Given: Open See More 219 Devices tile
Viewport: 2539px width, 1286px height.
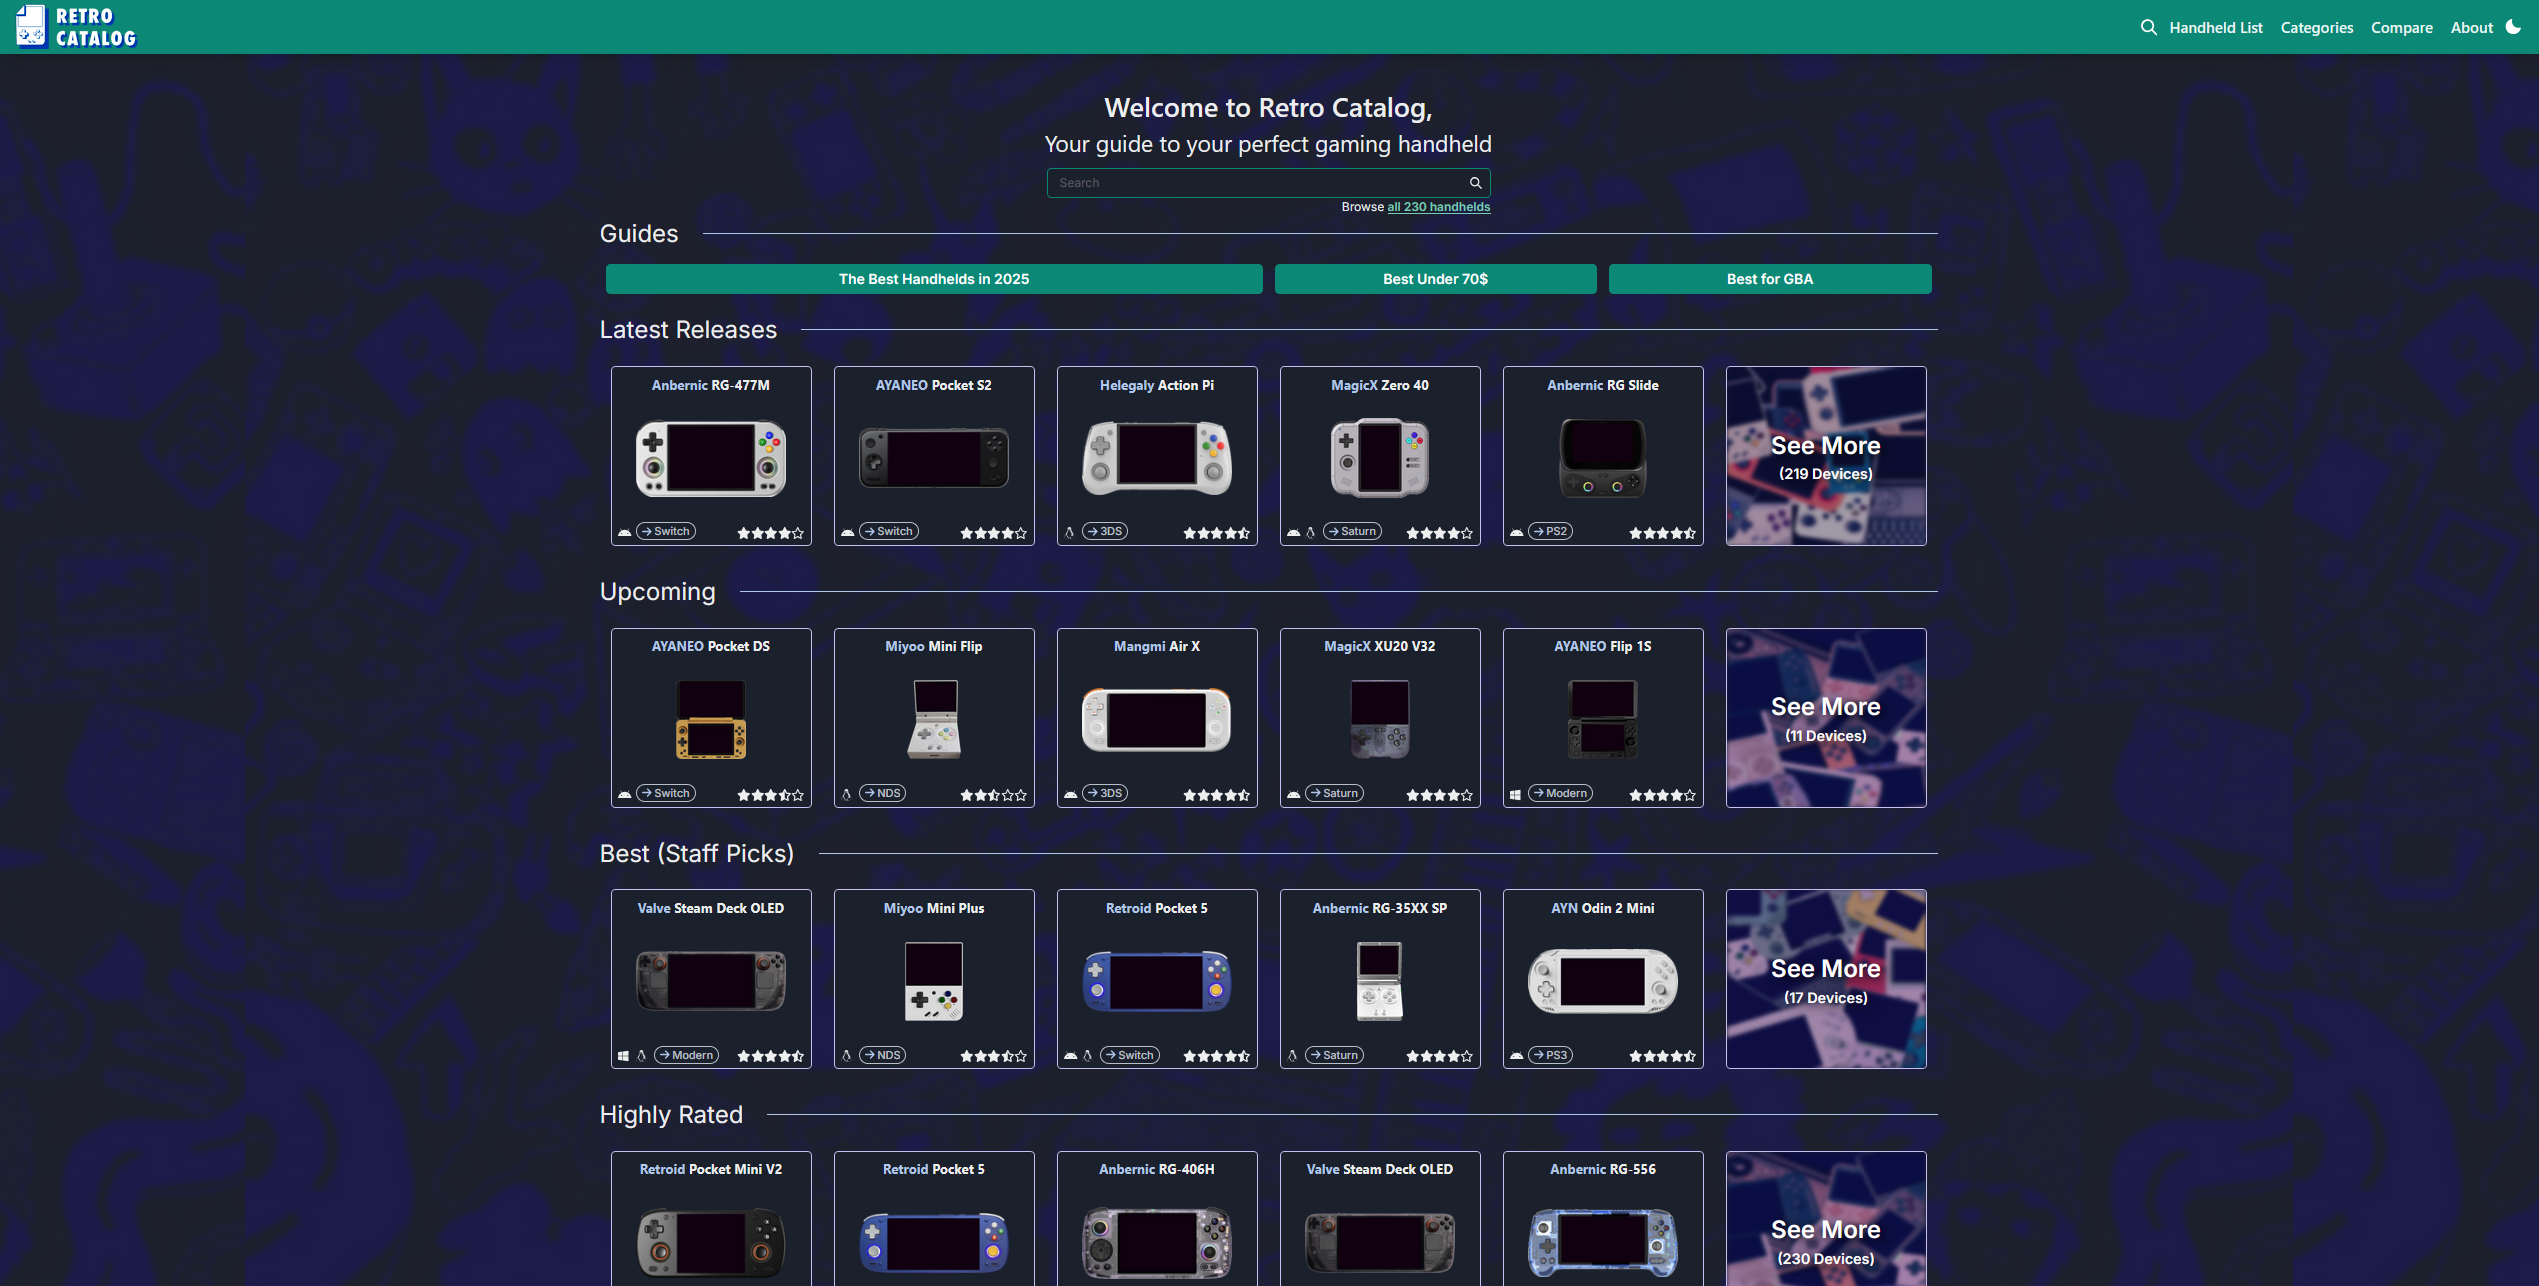Looking at the screenshot, I should click(1825, 456).
